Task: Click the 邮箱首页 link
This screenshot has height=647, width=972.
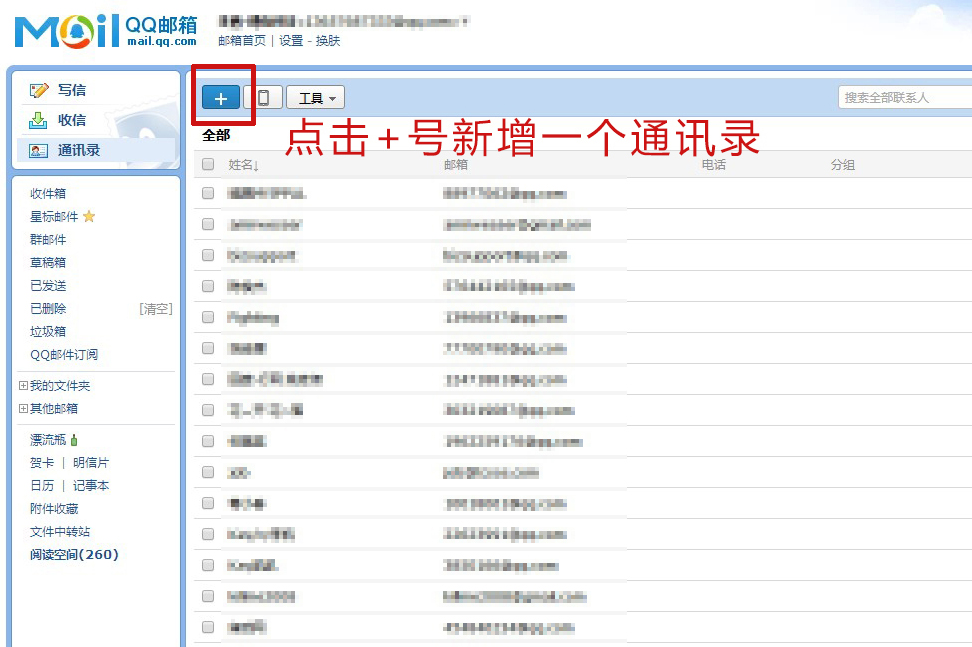Action: point(242,41)
